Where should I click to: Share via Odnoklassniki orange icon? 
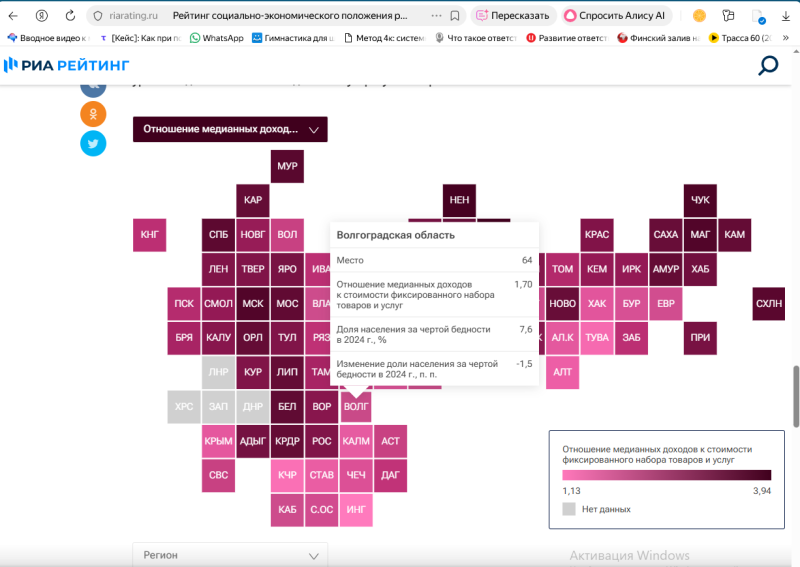[x=93, y=114]
